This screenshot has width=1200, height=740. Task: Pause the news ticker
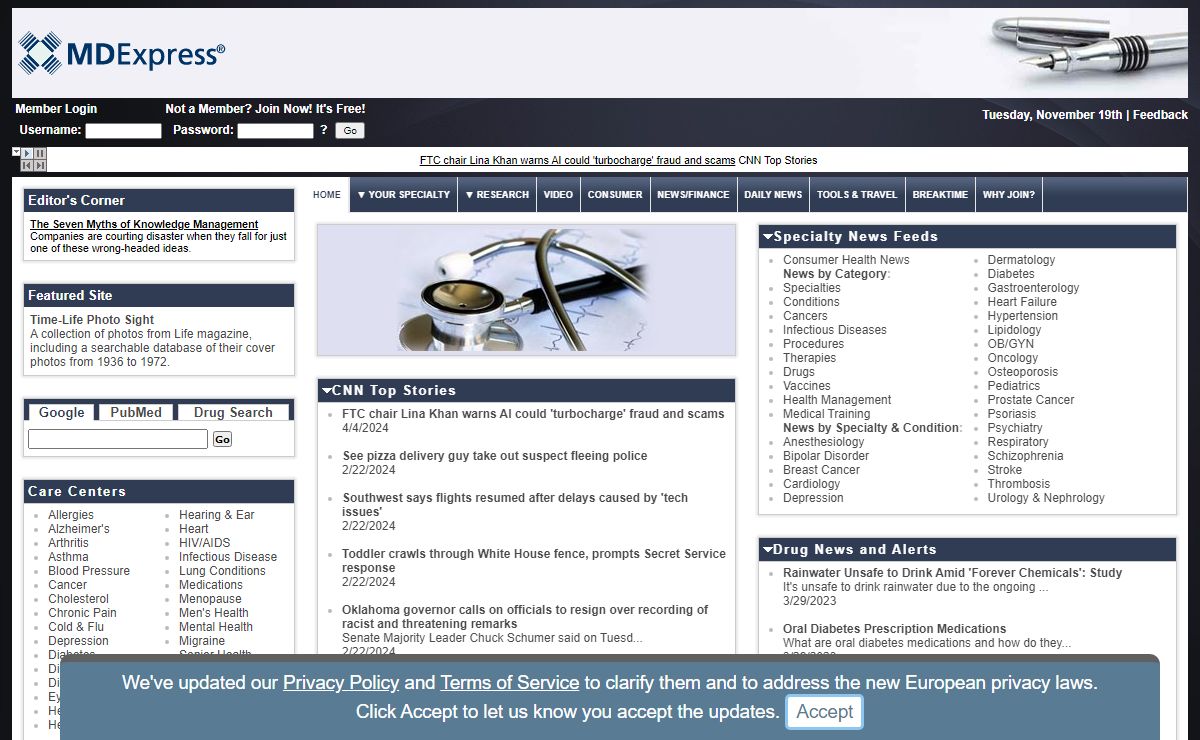pyautogui.click(x=40, y=153)
